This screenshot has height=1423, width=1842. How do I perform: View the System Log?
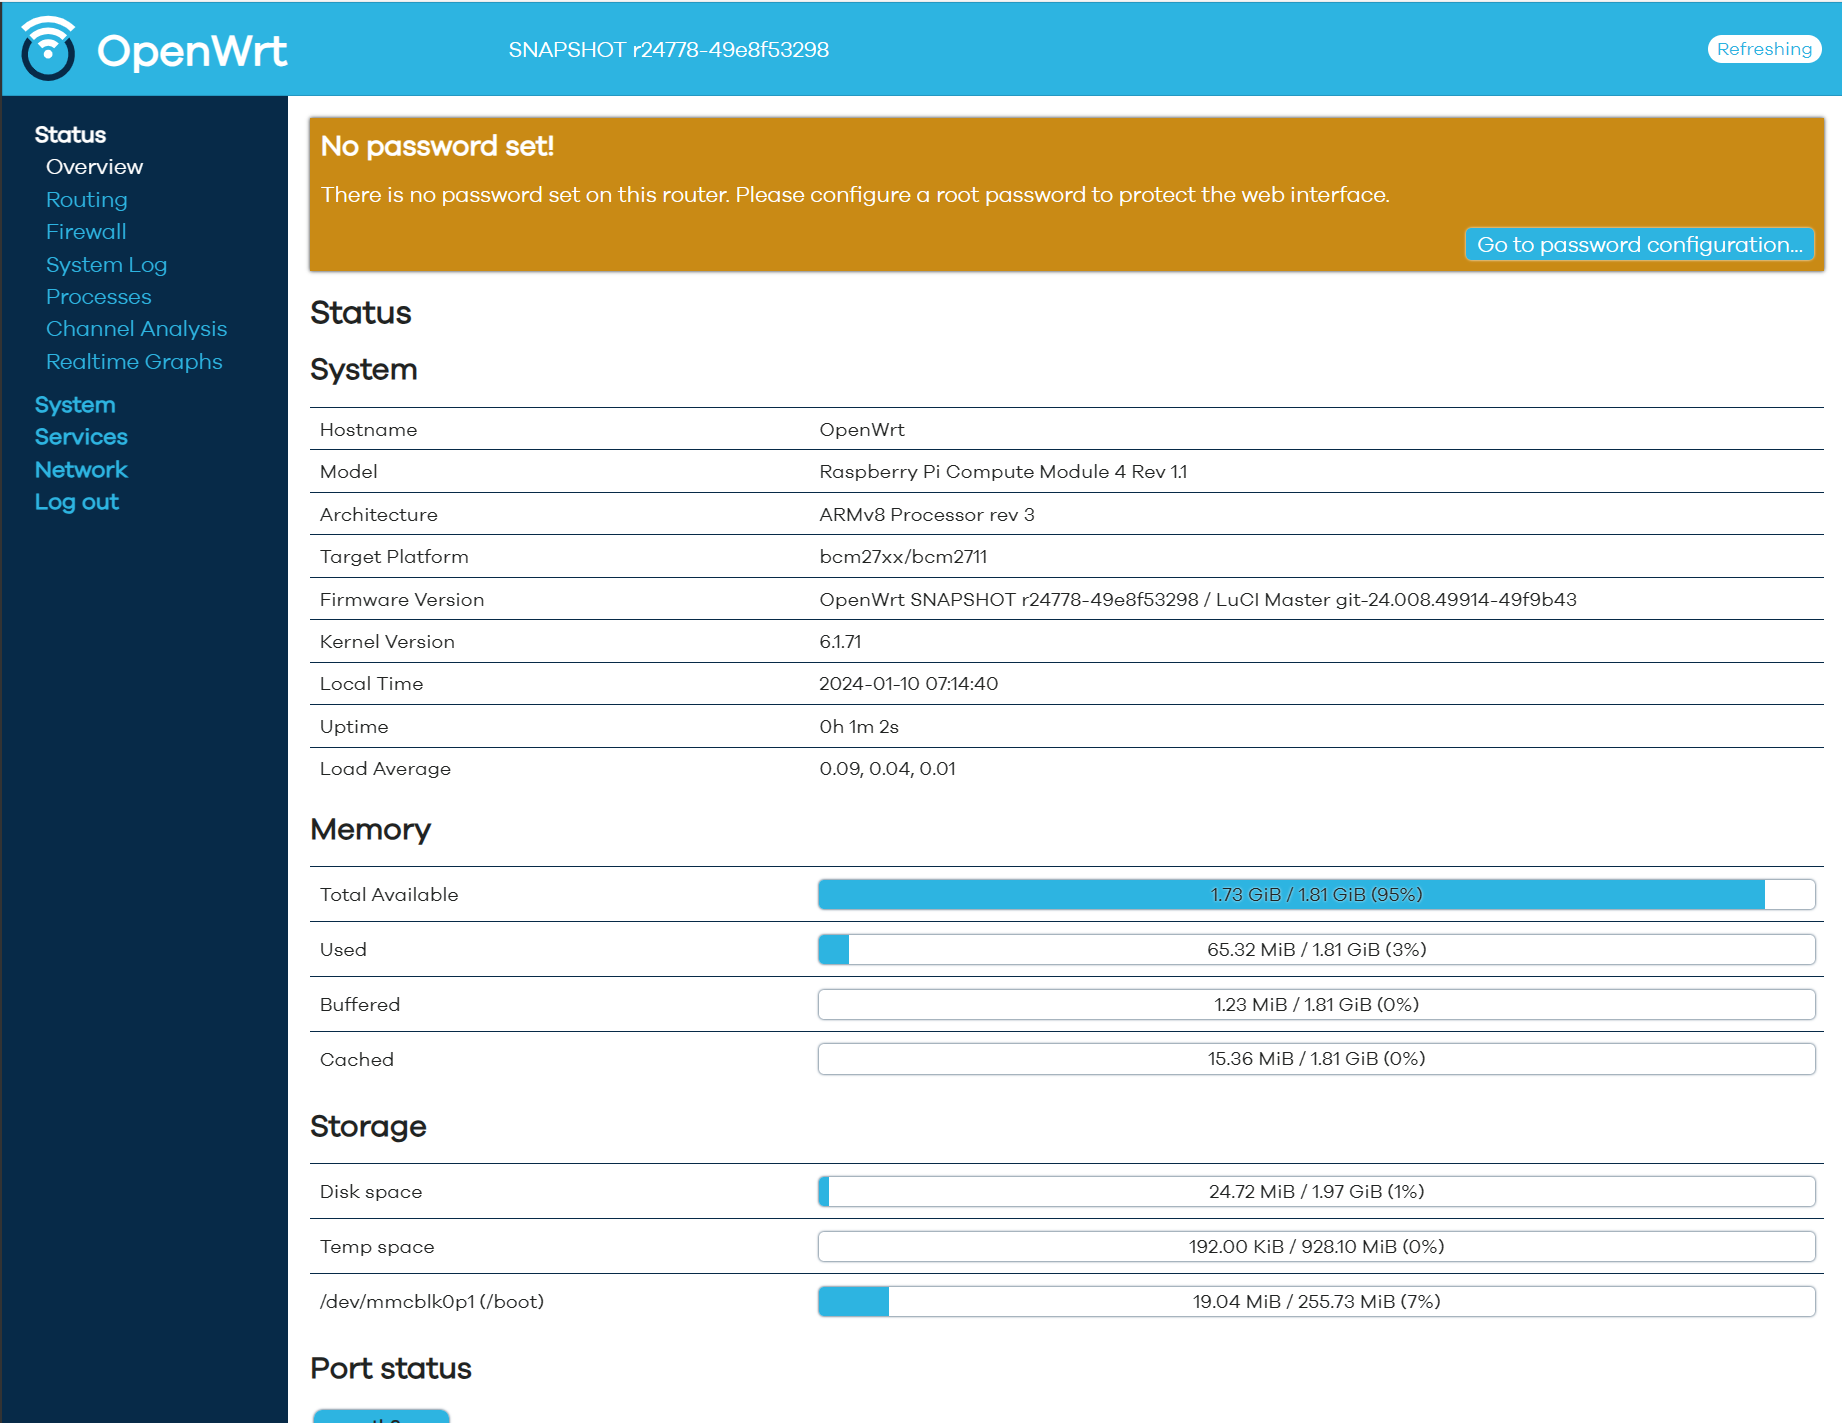(106, 264)
